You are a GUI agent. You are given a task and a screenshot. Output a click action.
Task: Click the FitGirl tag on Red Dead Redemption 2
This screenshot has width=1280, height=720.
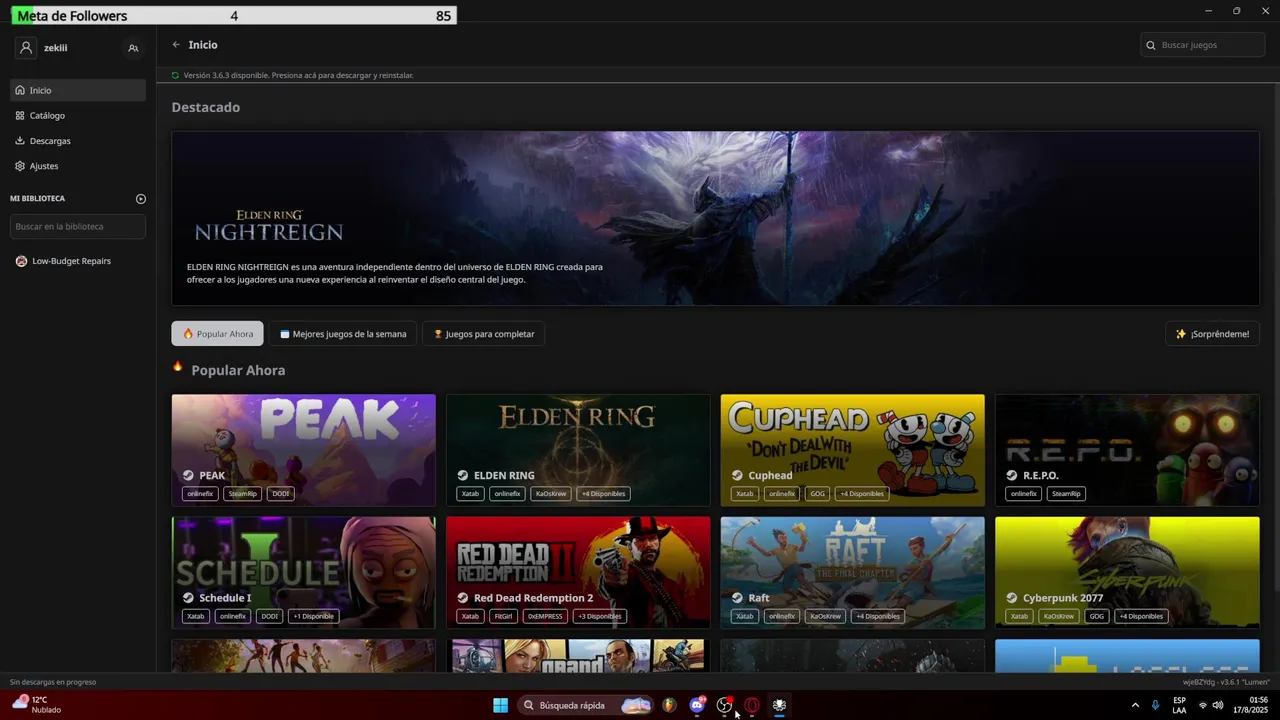[503, 616]
